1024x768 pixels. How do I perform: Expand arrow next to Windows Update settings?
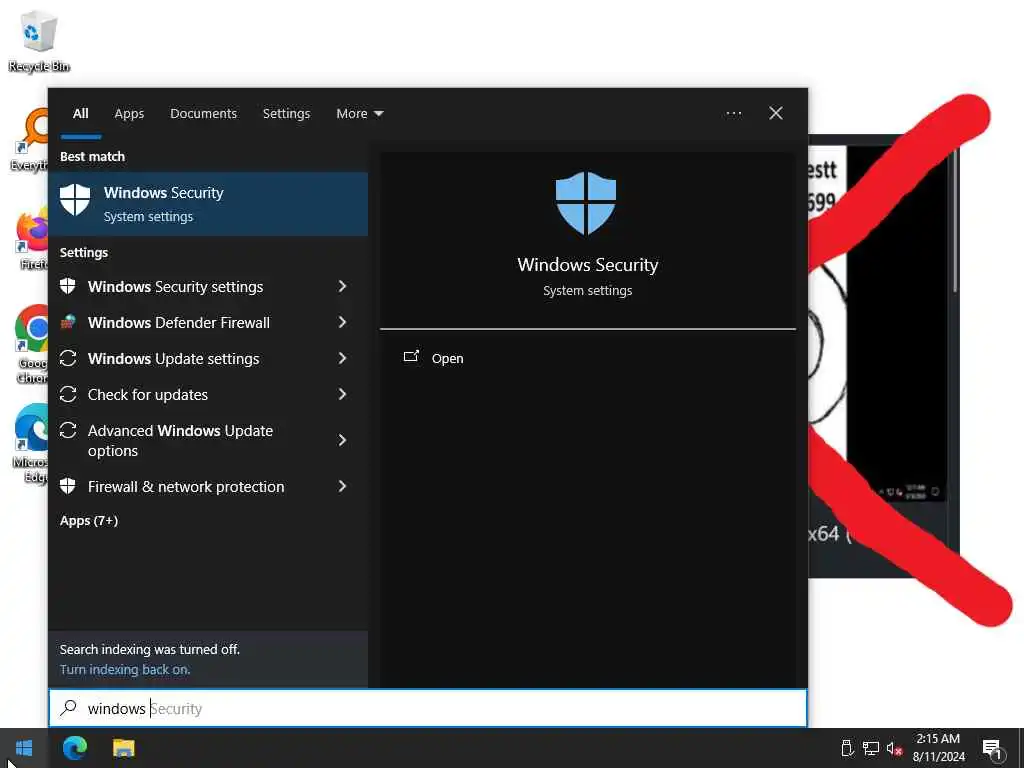342,358
